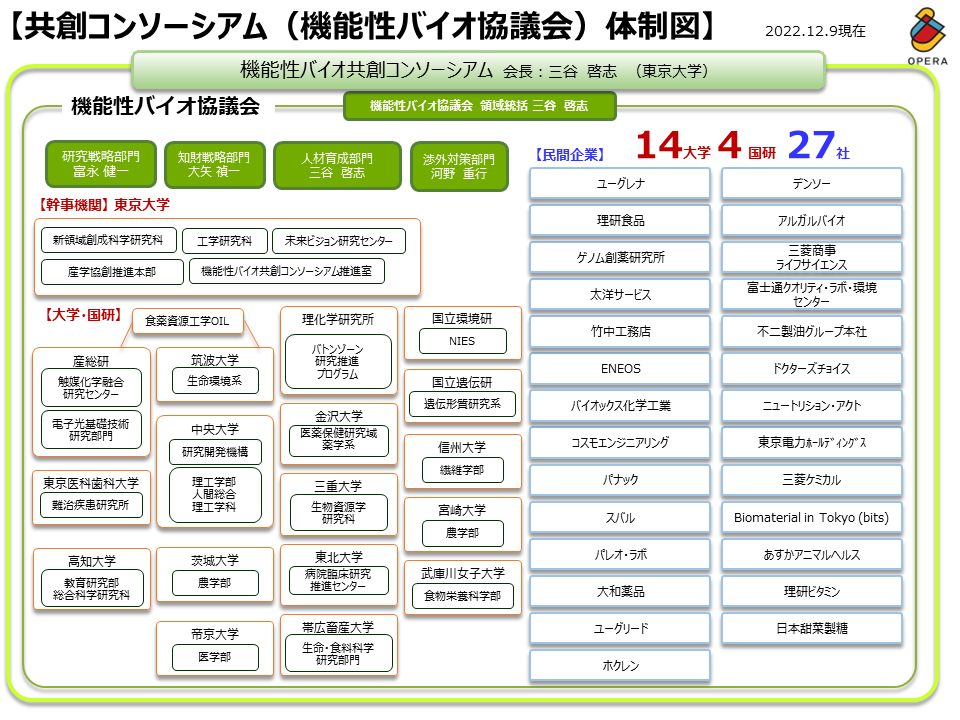Select 東京電力ホールディングス company box
The width and height of the screenshot is (960, 720).
pos(812,443)
